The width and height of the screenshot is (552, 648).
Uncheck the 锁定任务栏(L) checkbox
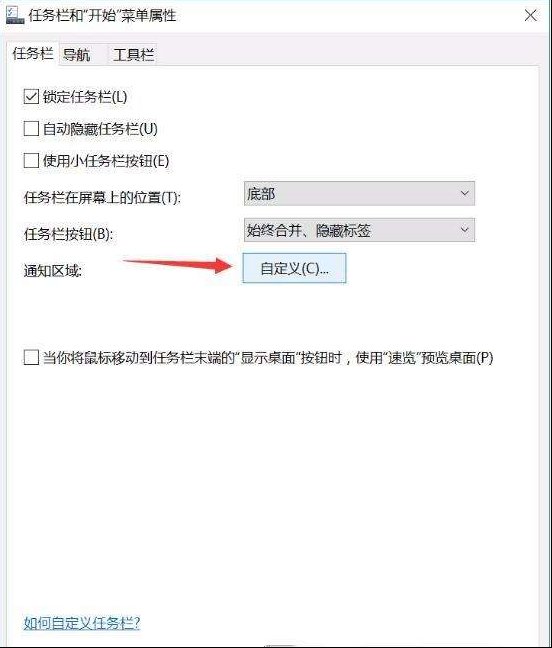pos(31,97)
